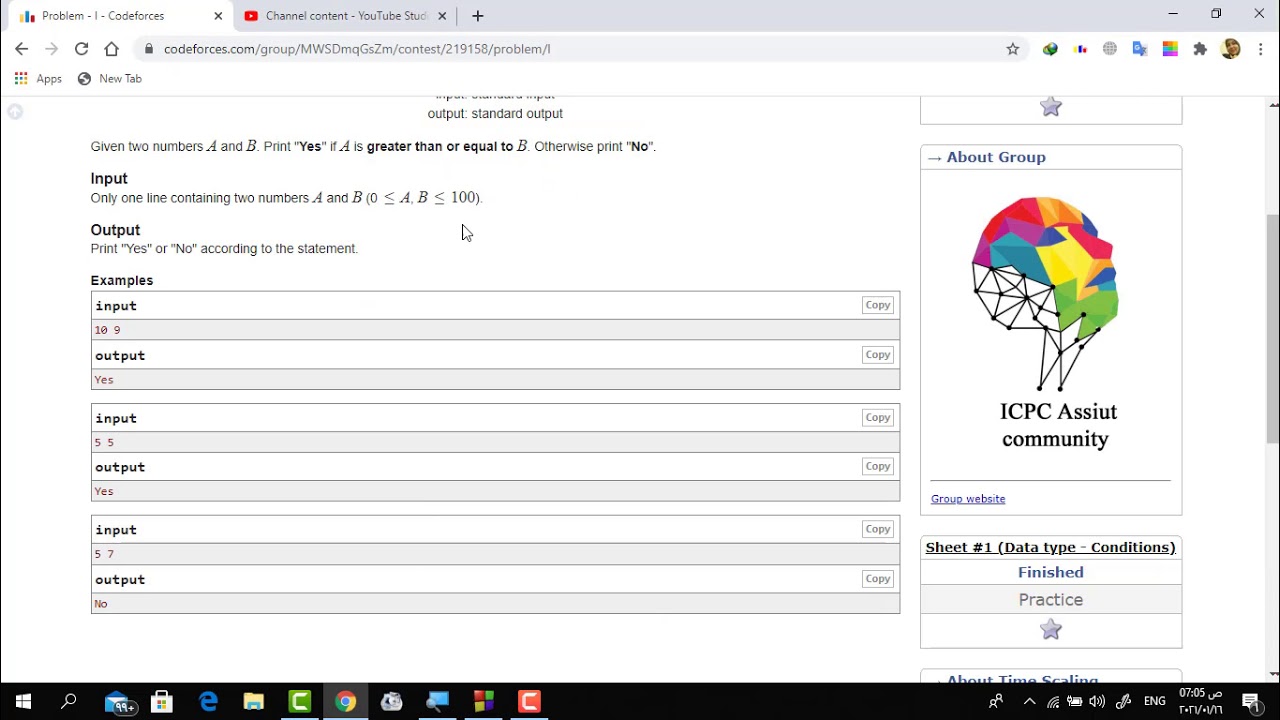The width and height of the screenshot is (1280, 720).
Task: Reload the Codeforces page
Action: pyautogui.click(x=81, y=49)
